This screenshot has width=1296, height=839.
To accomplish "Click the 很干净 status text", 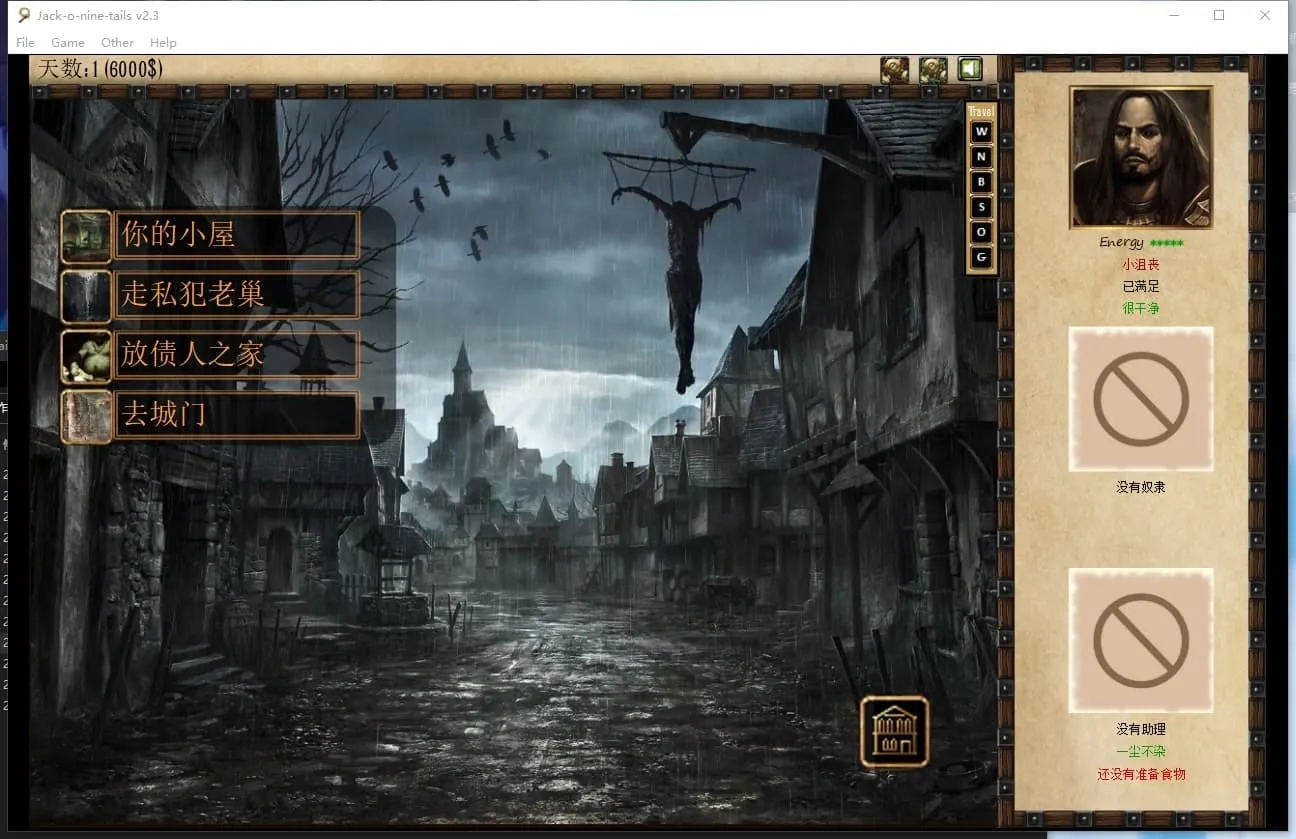I will (1141, 308).
